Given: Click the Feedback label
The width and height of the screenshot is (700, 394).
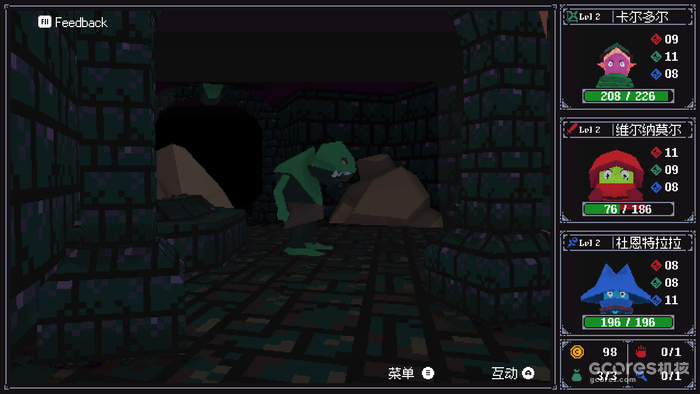Looking at the screenshot, I should click(81, 22).
